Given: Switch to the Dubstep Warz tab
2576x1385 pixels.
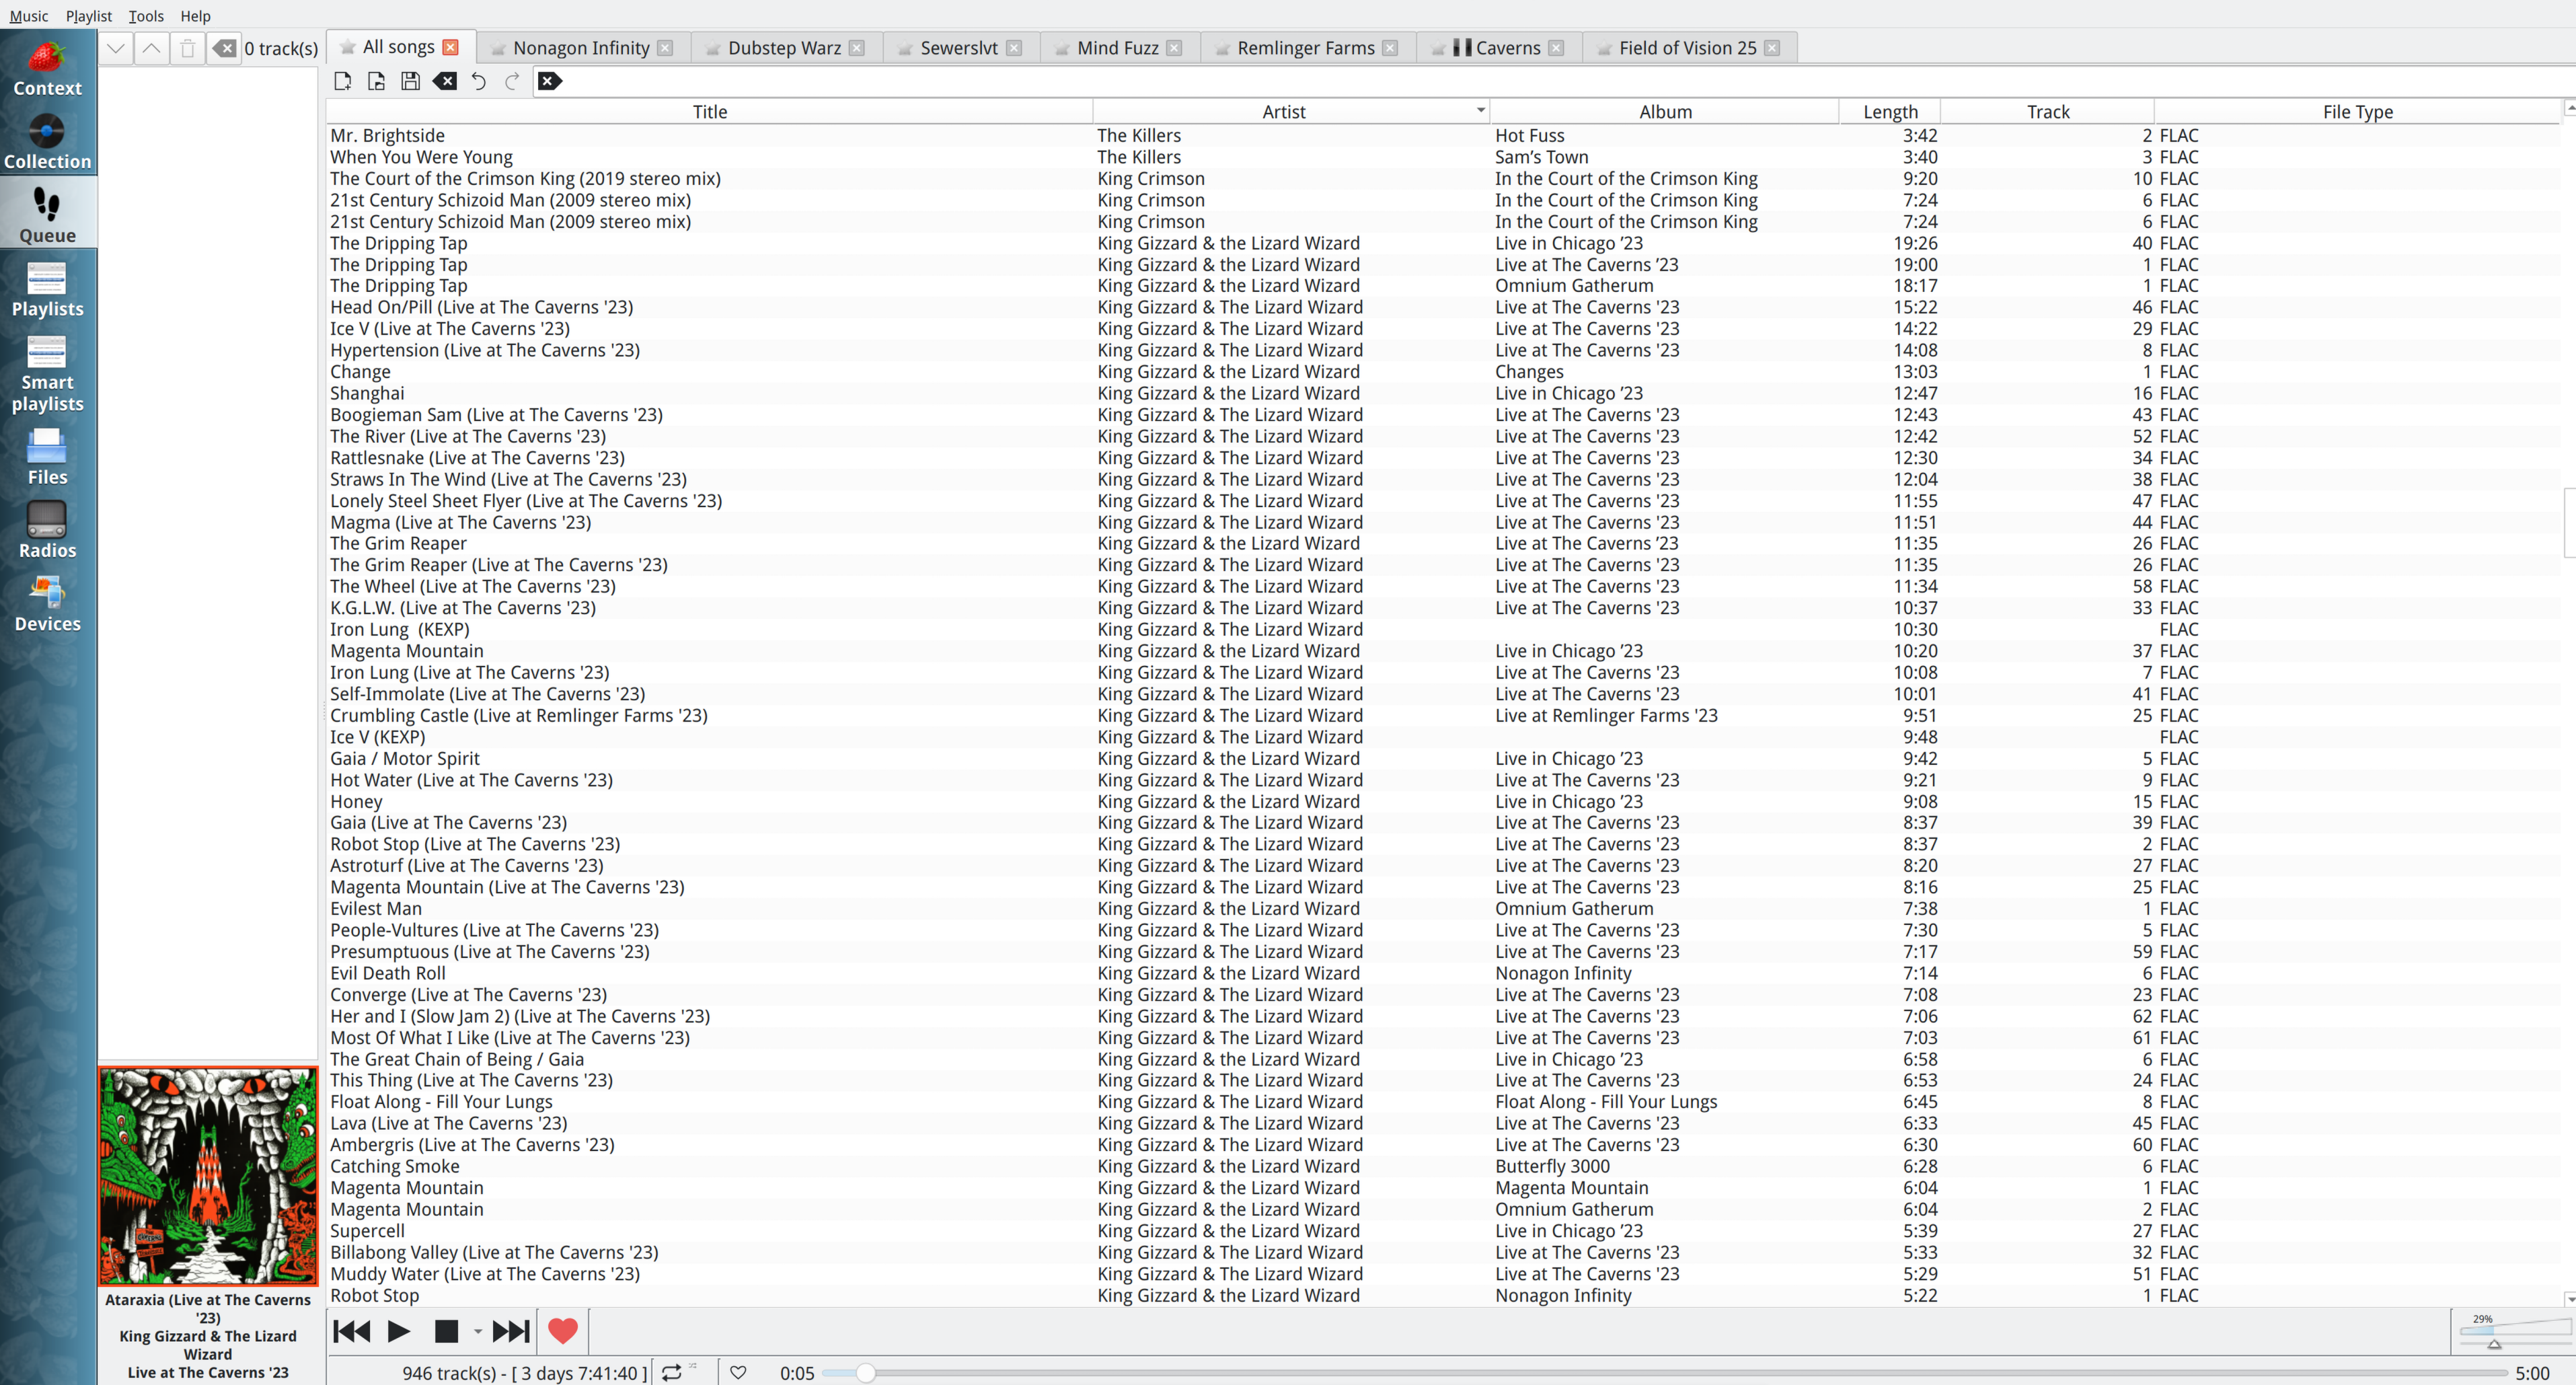Looking at the screenshot, I should pyautogui.click(x=783, y=48).
